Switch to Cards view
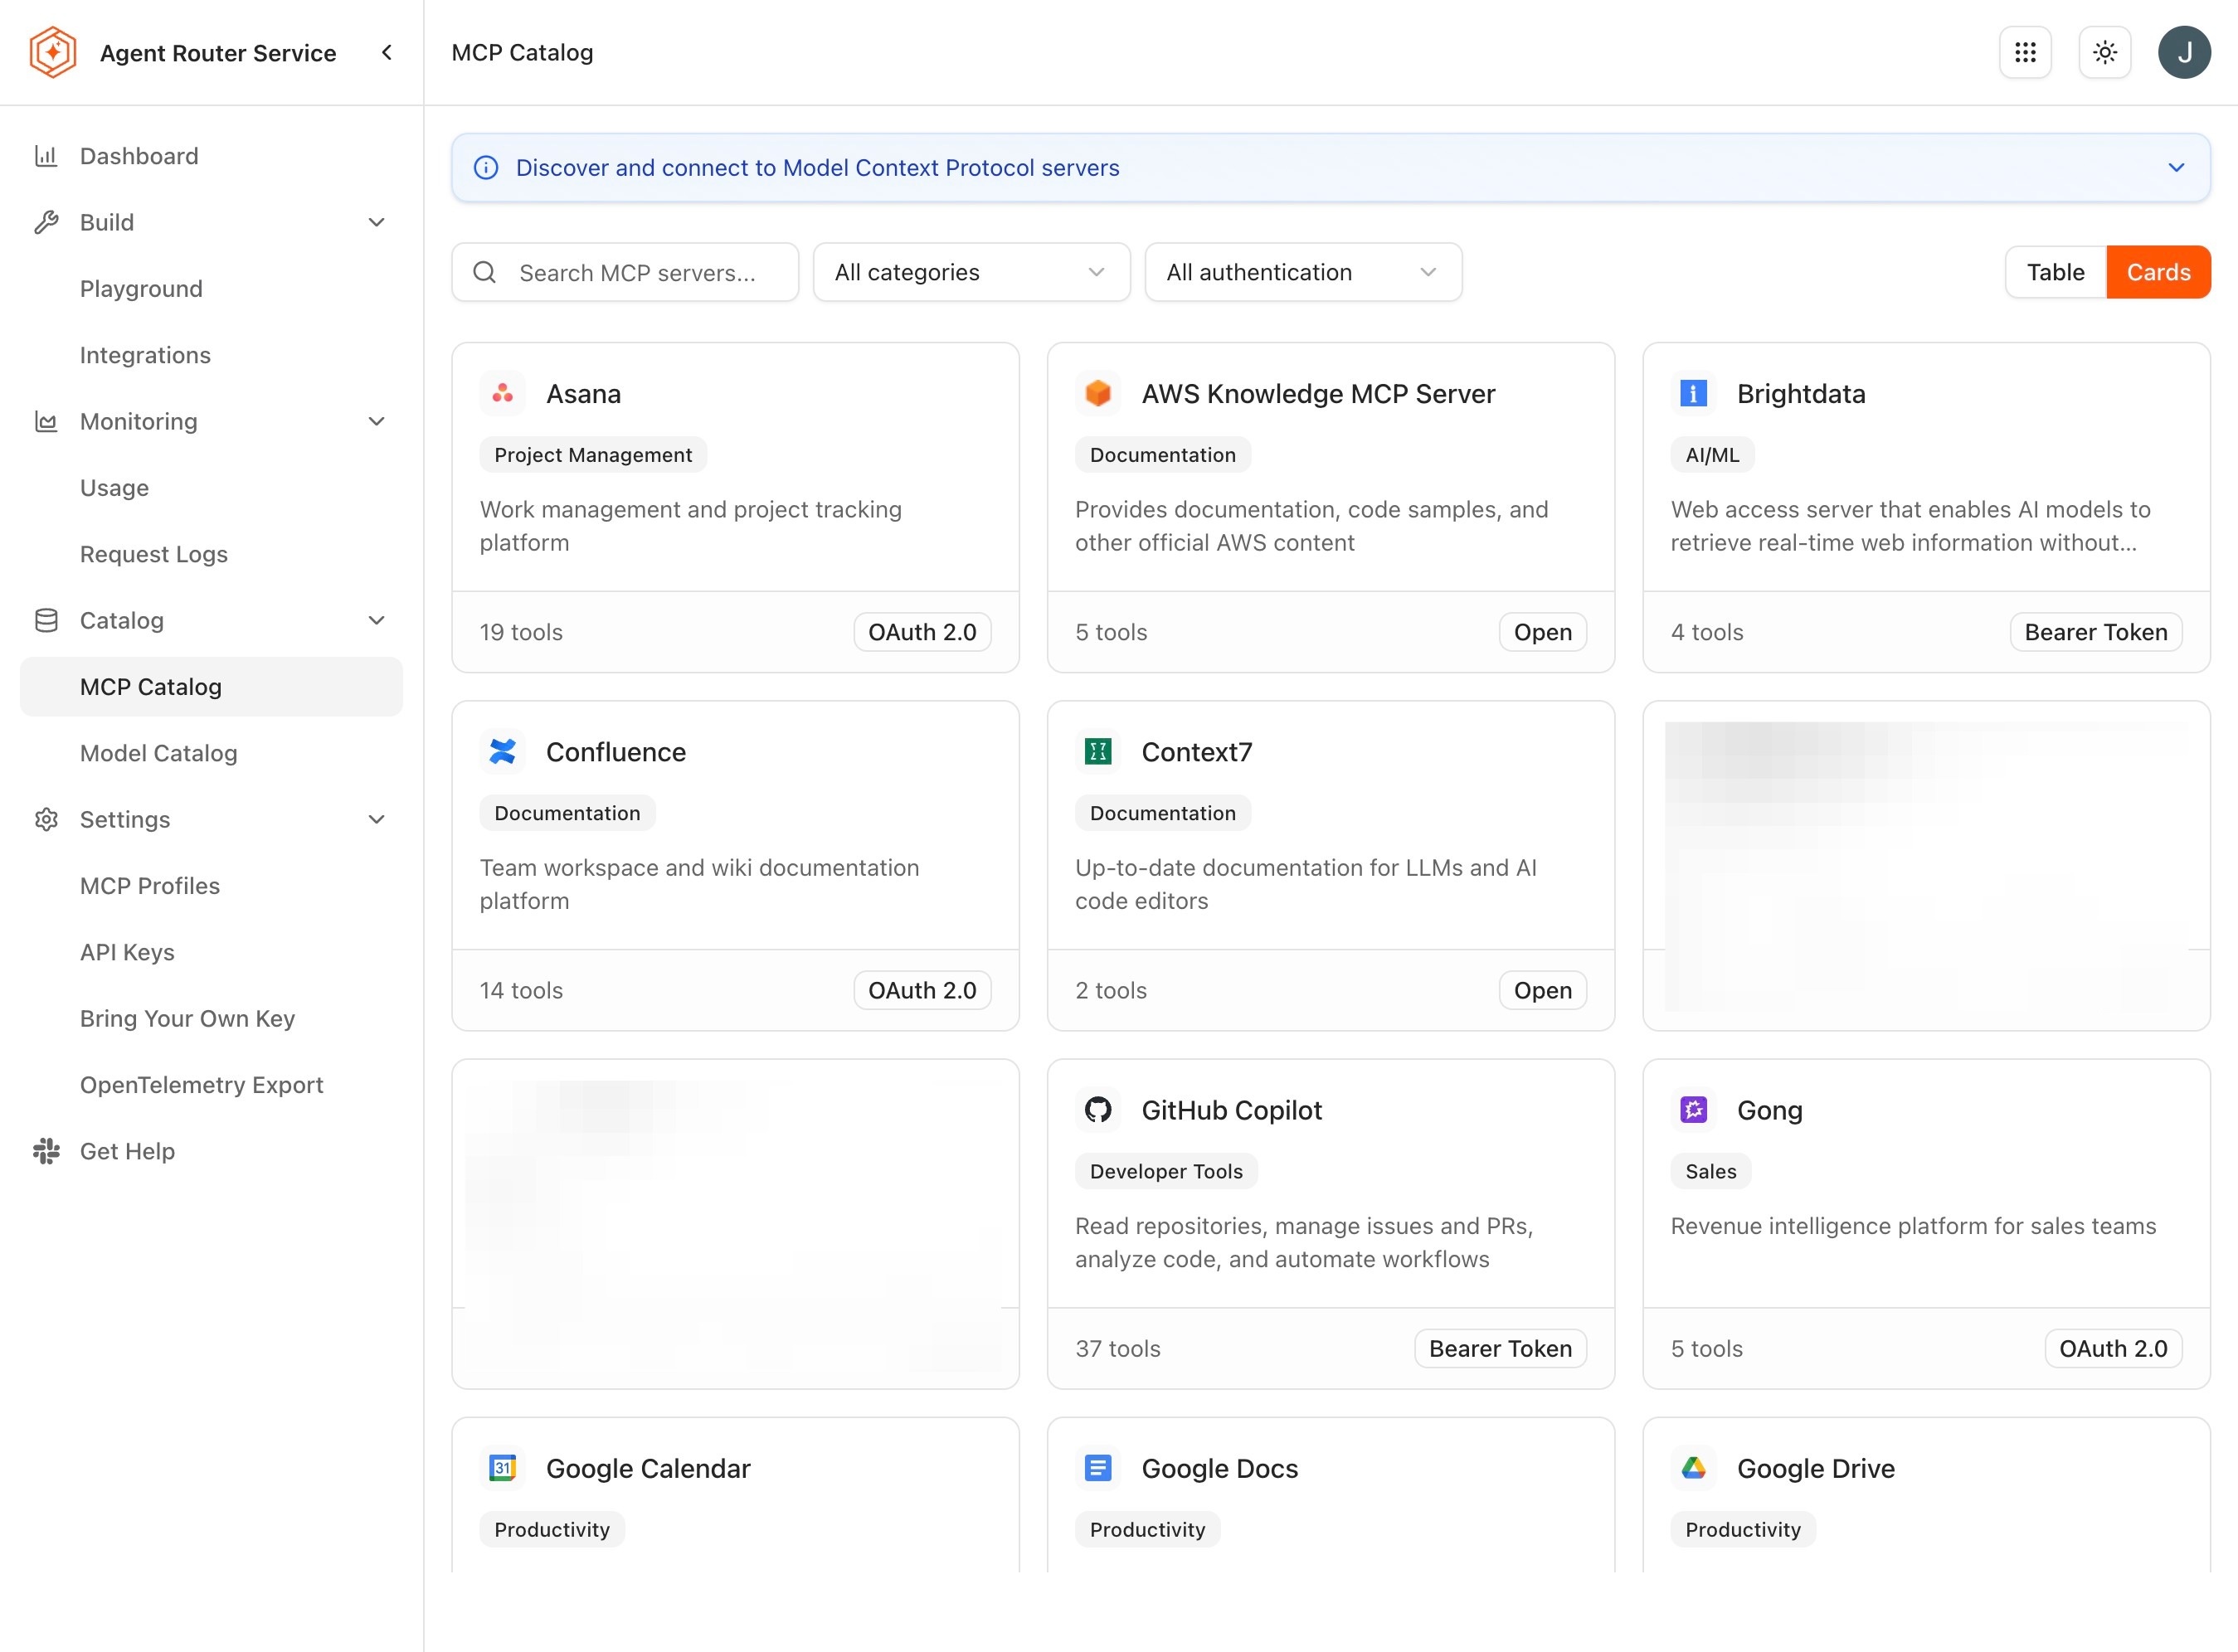 click(x=2158, y=272)
